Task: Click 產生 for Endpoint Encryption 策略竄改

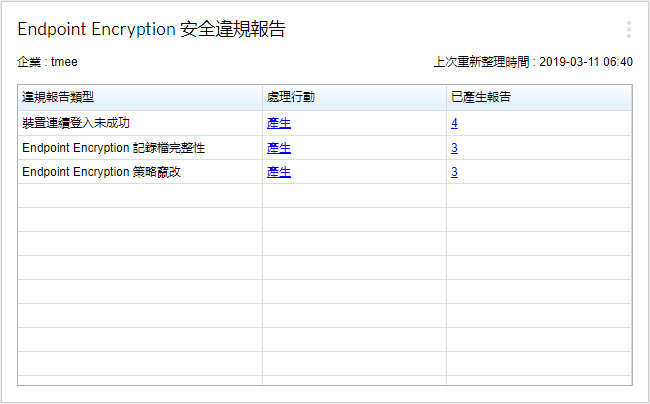Action: 279,171
